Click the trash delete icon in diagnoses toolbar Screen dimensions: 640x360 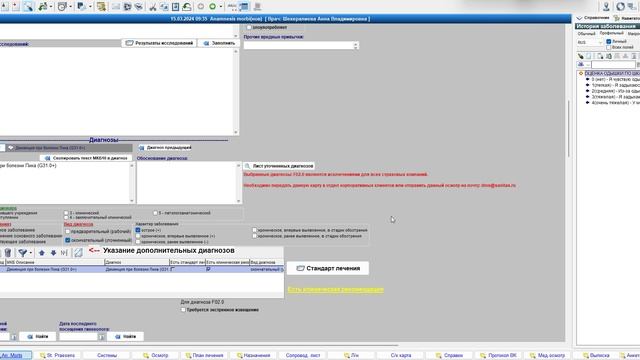coord(8,253)
